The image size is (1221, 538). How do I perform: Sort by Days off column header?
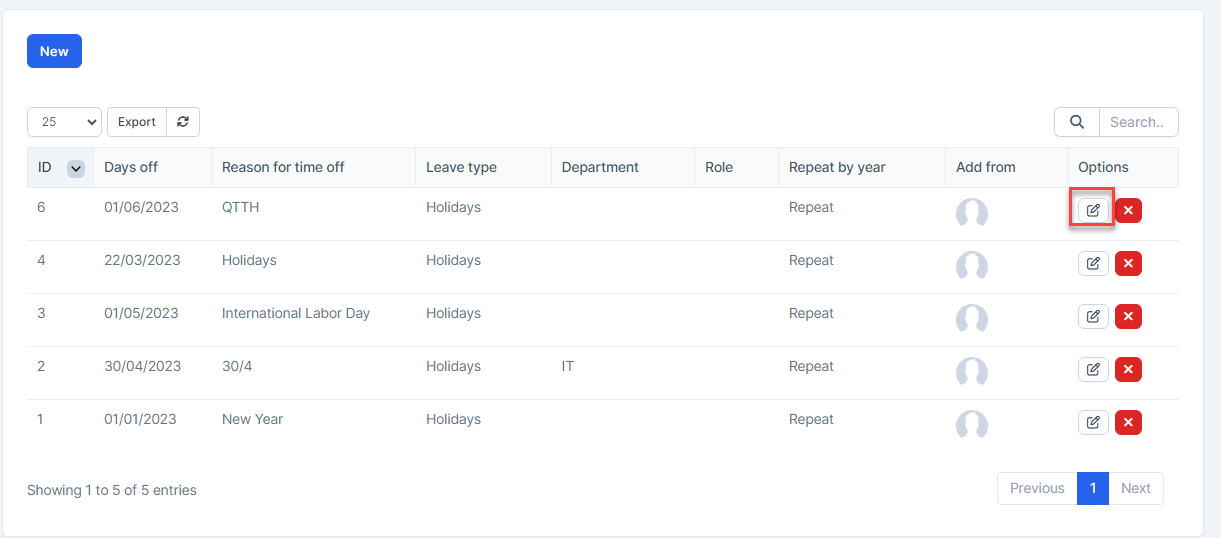click(131, 167)
